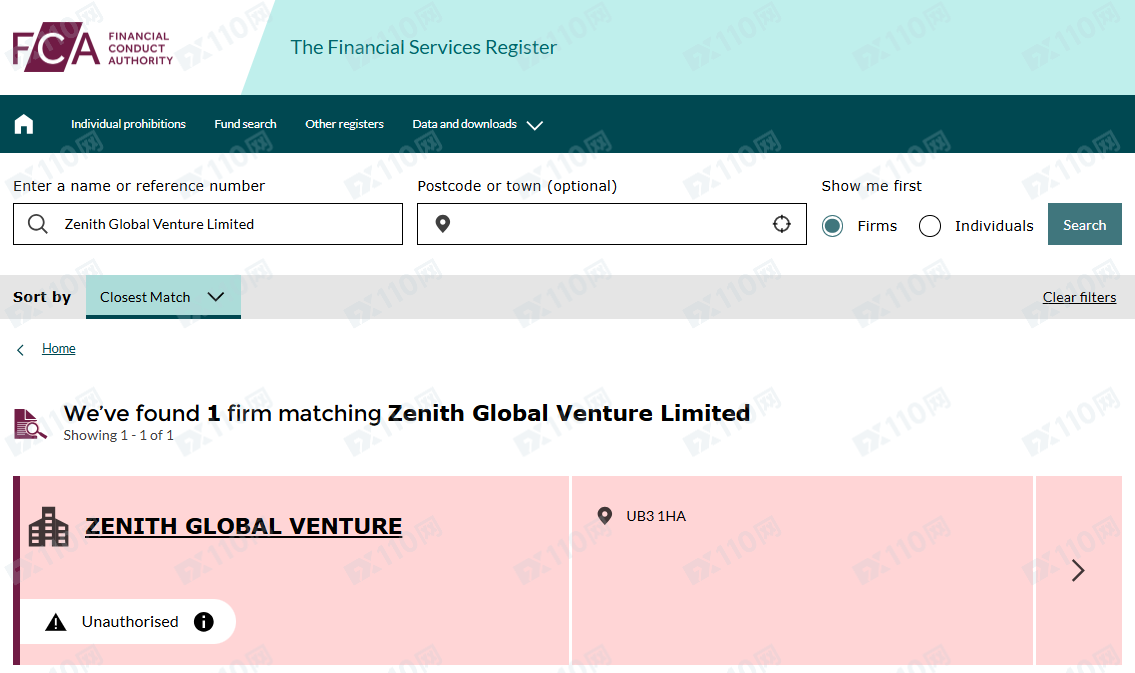
Task: Expand the Data and downloads menu
Action: click(x=478, y=124)
